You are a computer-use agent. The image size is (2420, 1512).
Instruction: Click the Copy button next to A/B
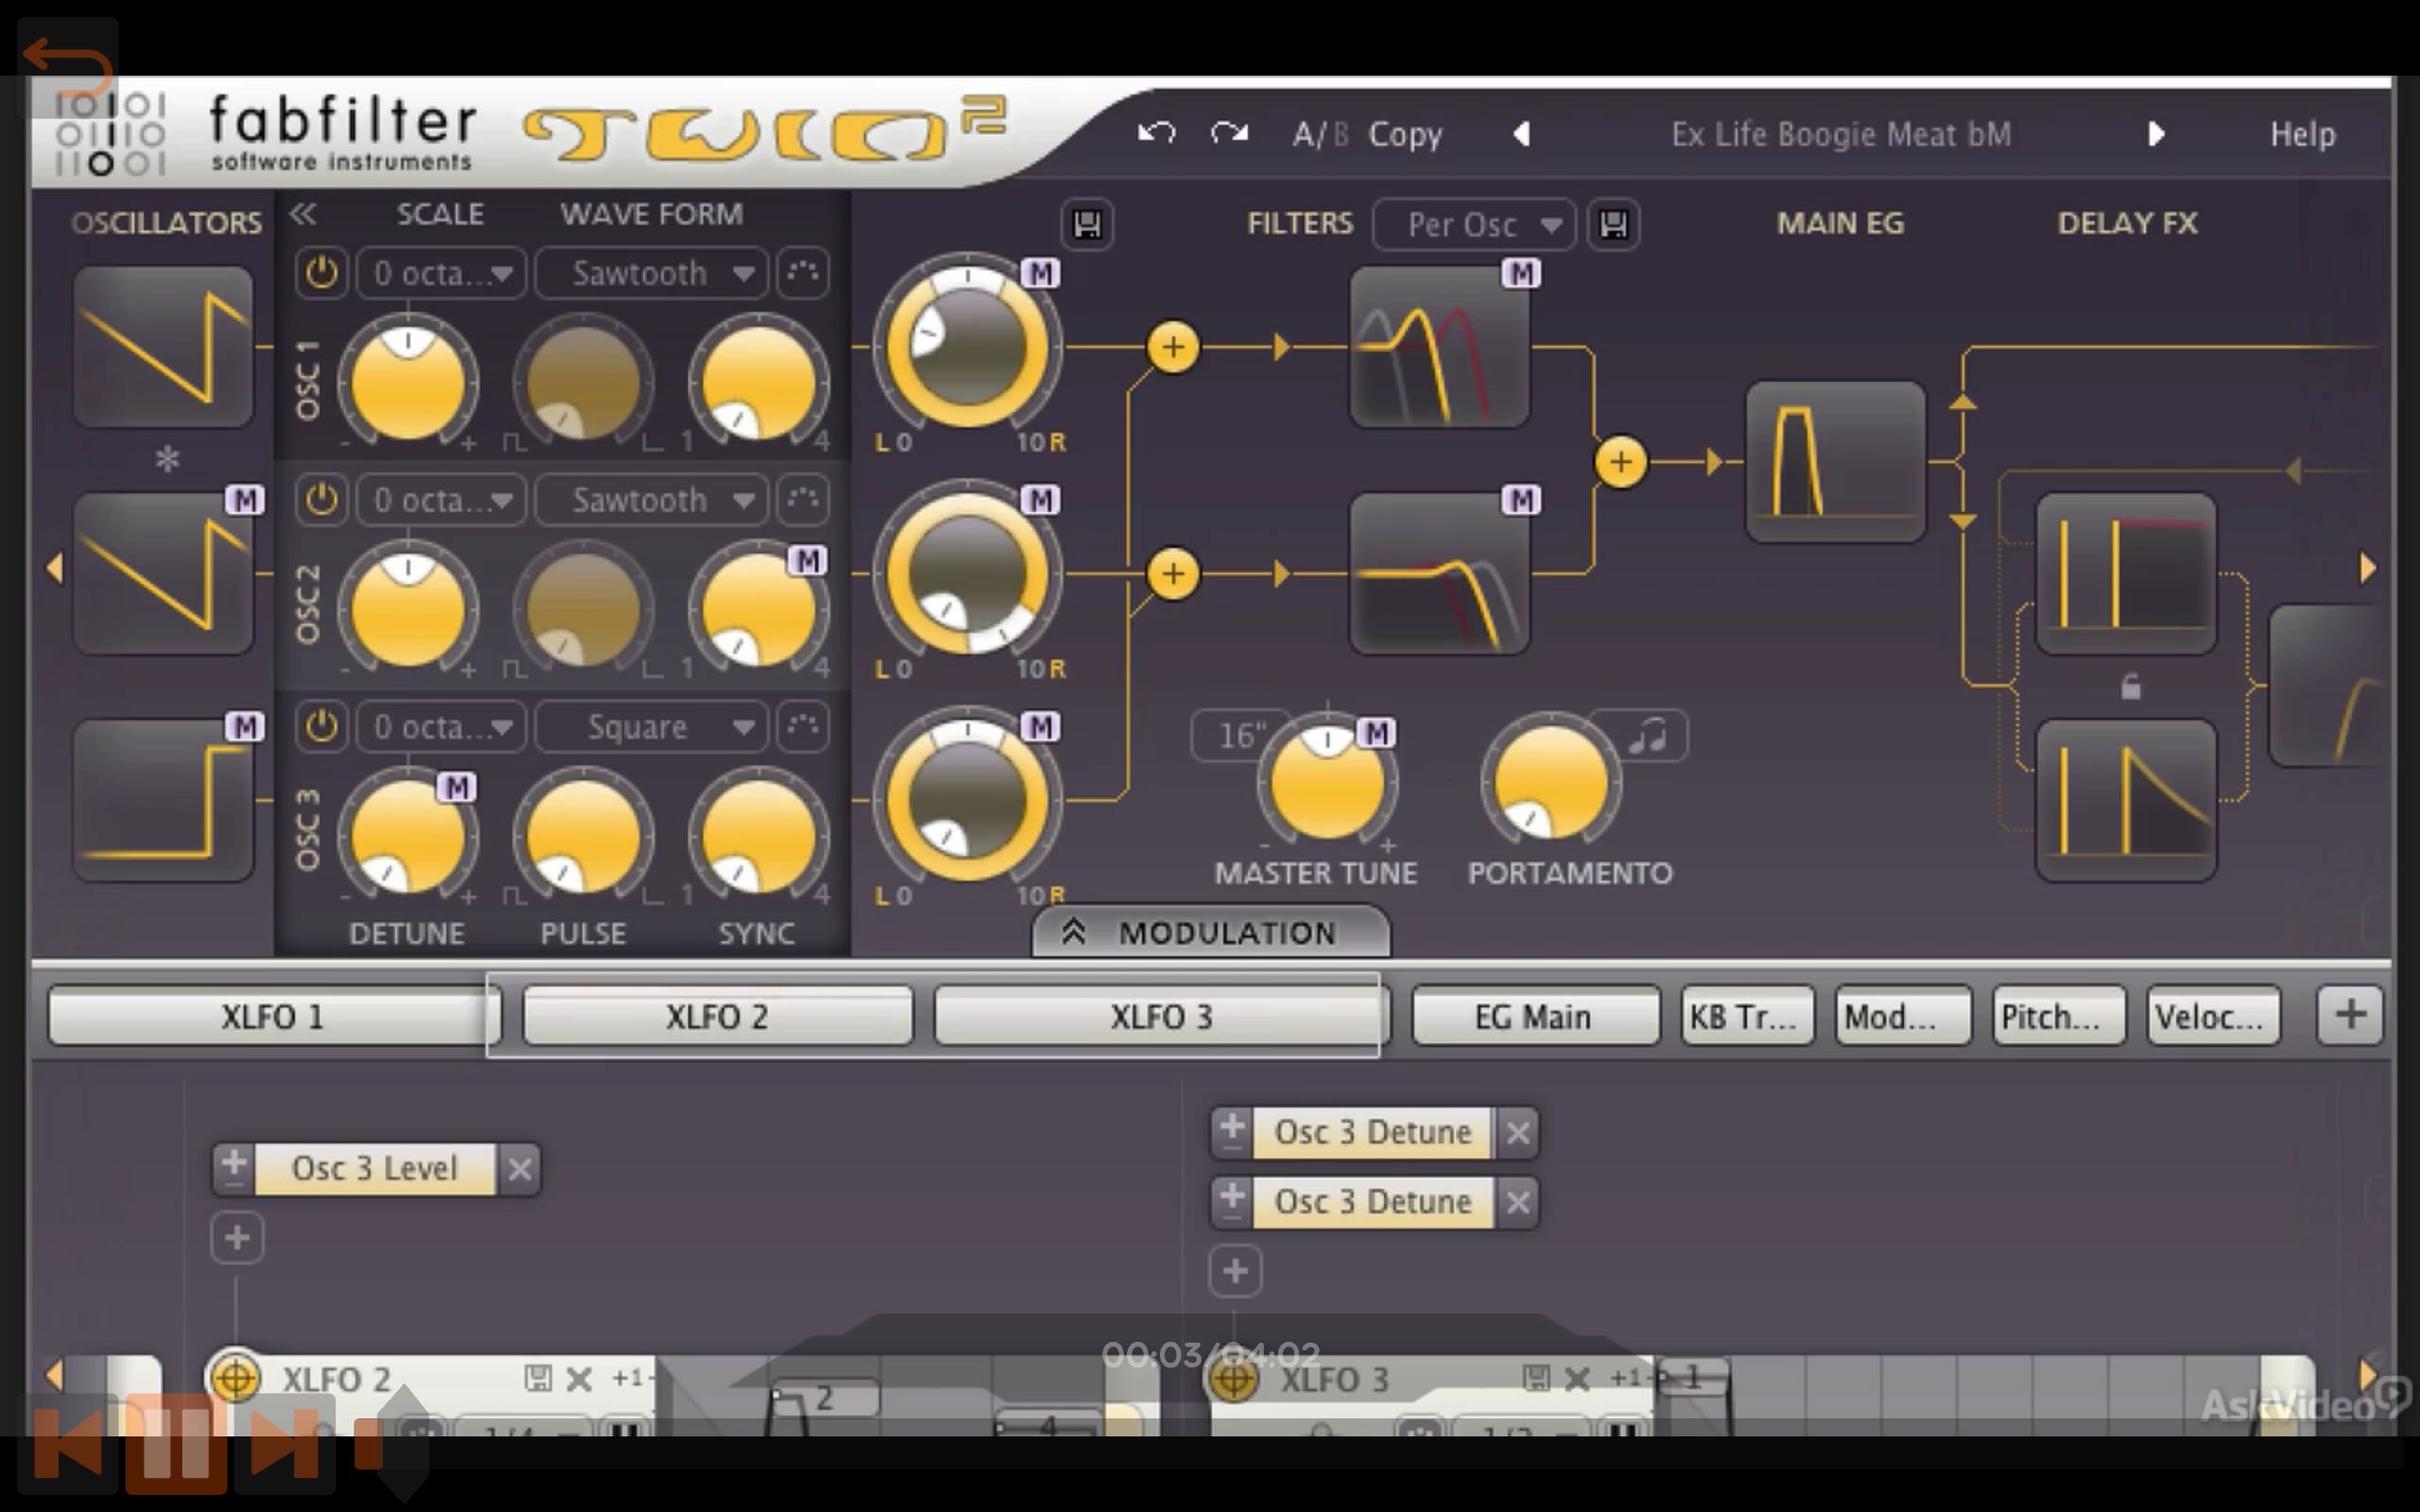click(x=1405, y=133)
